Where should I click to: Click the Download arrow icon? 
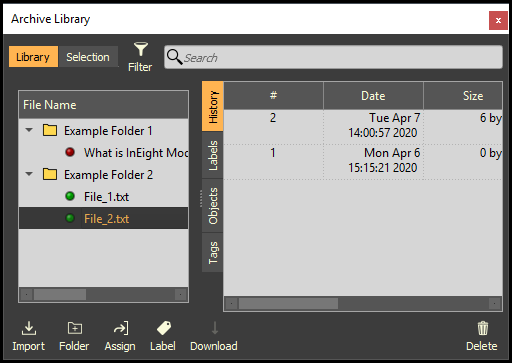coord(215,328)
